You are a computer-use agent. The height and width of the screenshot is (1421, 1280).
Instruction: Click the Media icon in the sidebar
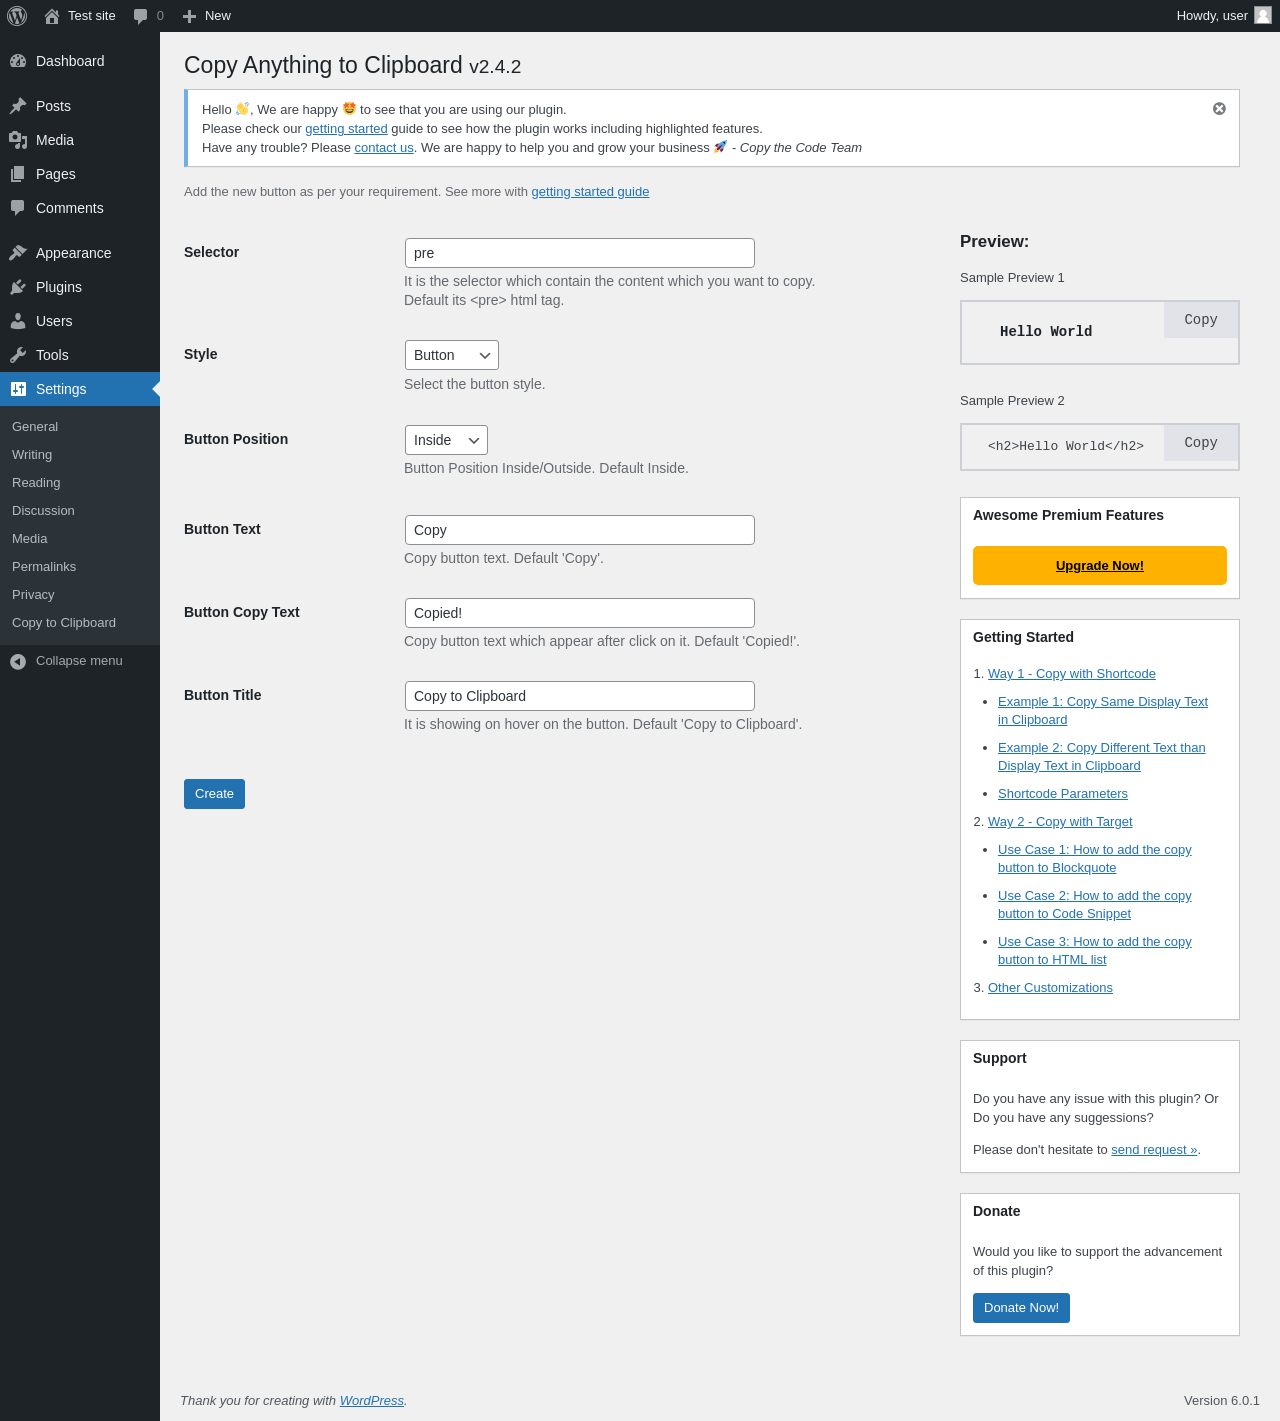pos(18,140)
